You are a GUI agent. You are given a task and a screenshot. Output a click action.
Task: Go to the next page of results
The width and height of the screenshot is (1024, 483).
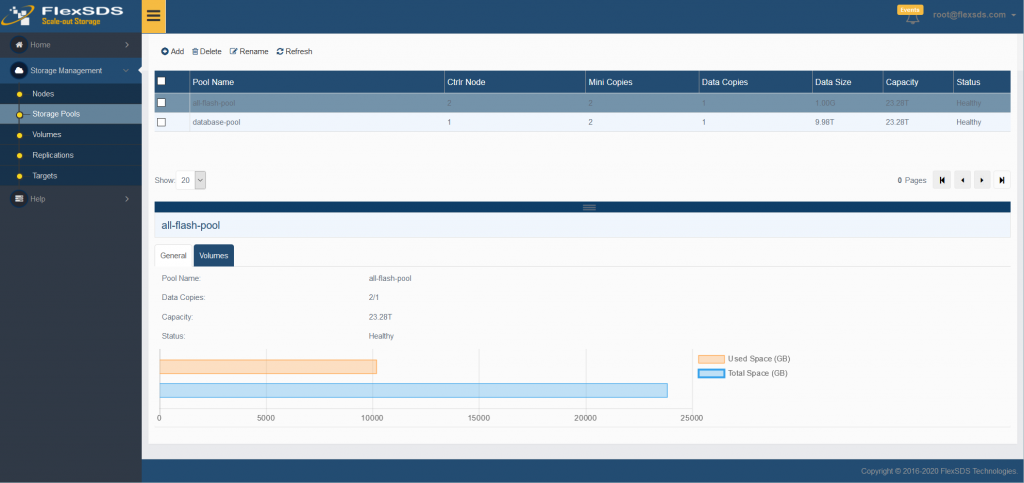982,180
